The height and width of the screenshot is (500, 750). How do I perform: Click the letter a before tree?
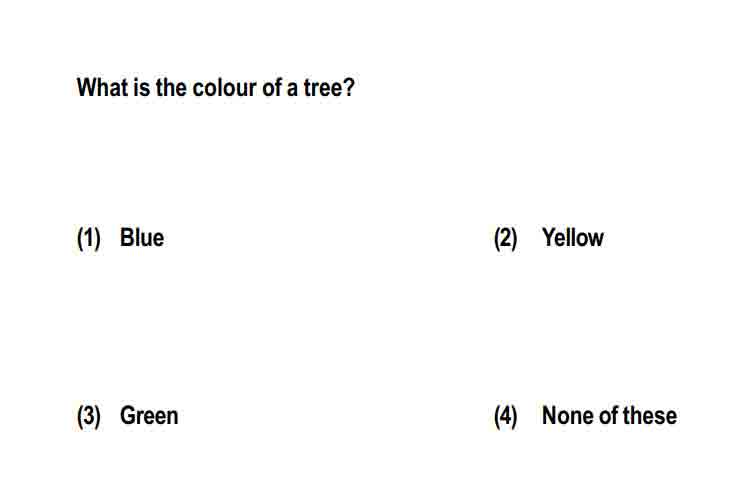[x=292, y=89]
